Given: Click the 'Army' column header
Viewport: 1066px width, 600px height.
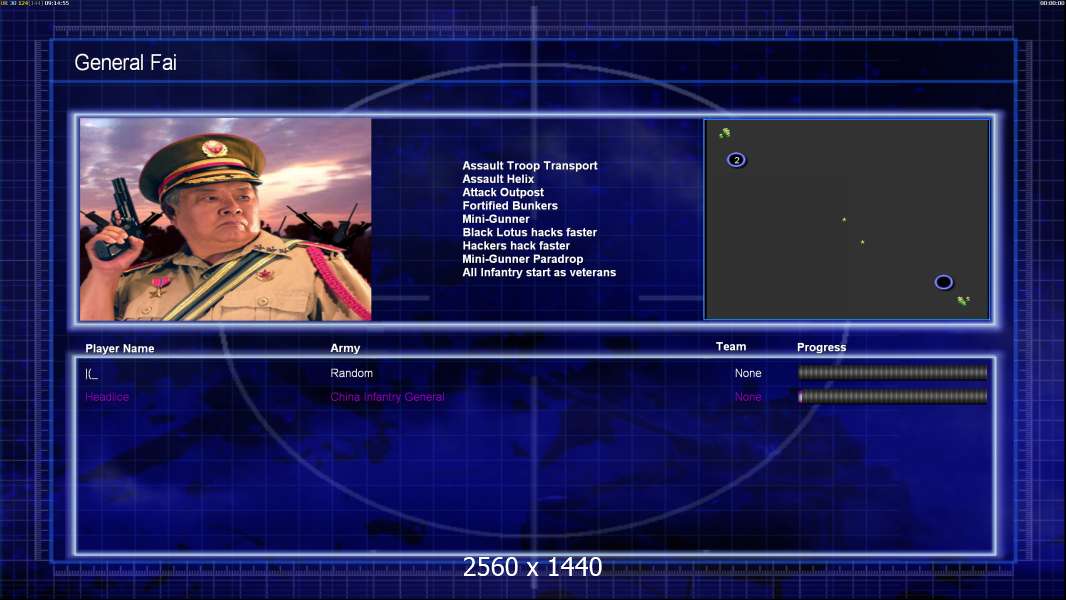Looking at the screenshot, I should (x=345, y=349).
